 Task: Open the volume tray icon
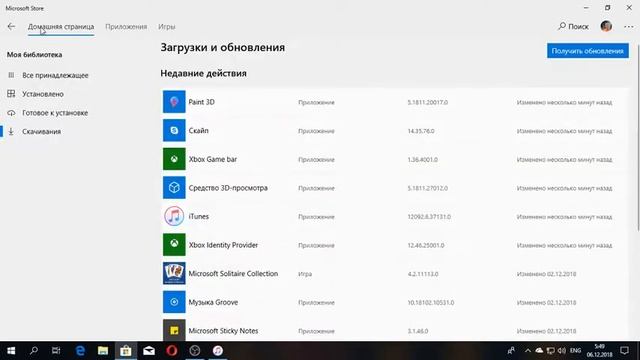562,351
